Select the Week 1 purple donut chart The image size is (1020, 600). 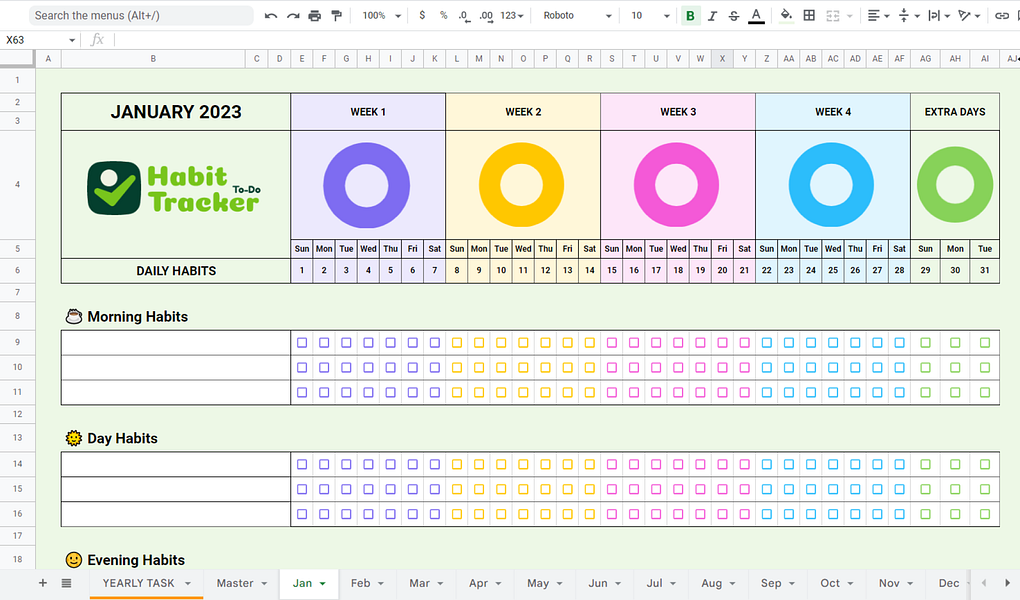click(367, 185)
